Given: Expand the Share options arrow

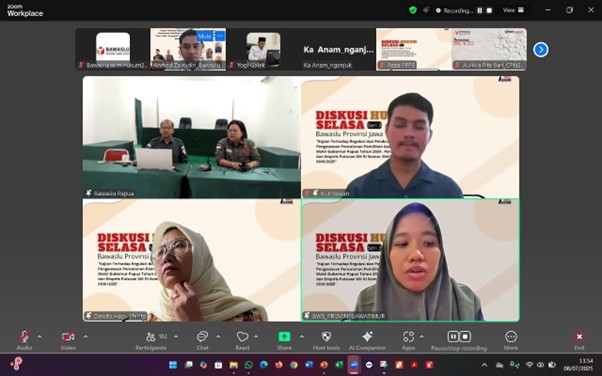Looking at the screenshot, I should coord(302,337).
